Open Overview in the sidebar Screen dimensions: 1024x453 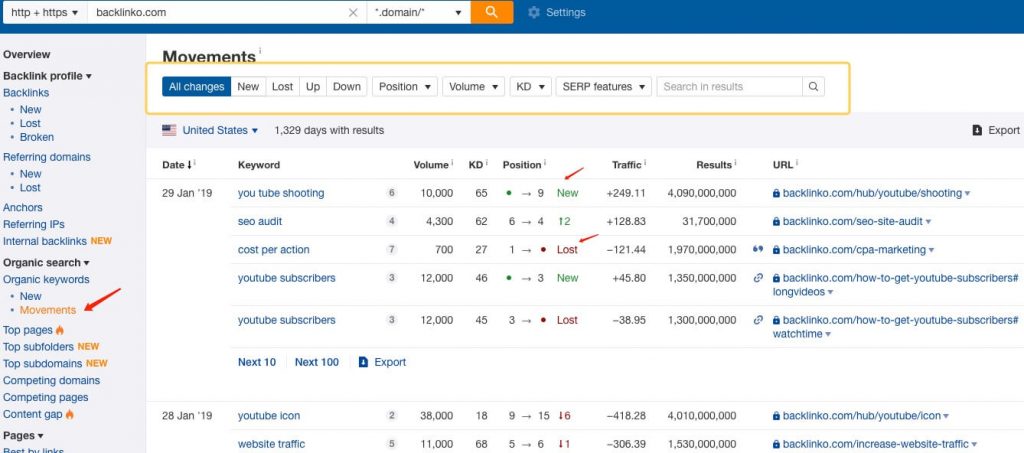coord(27,55)
